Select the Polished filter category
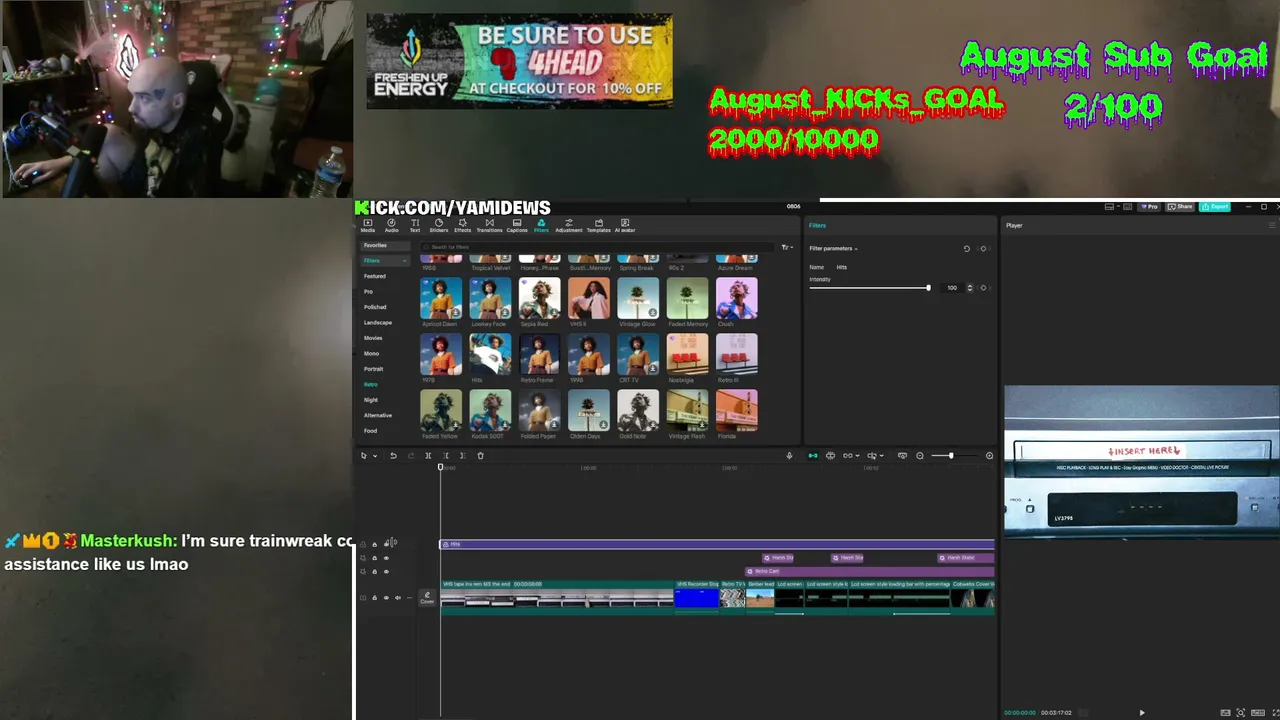 click(375, 307)
